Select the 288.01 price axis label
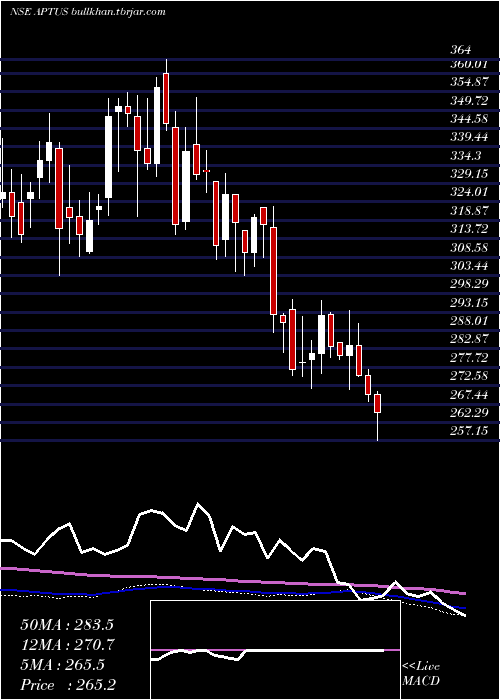Image resolution: width=500 pixels, height=700 pixels. 469,321
